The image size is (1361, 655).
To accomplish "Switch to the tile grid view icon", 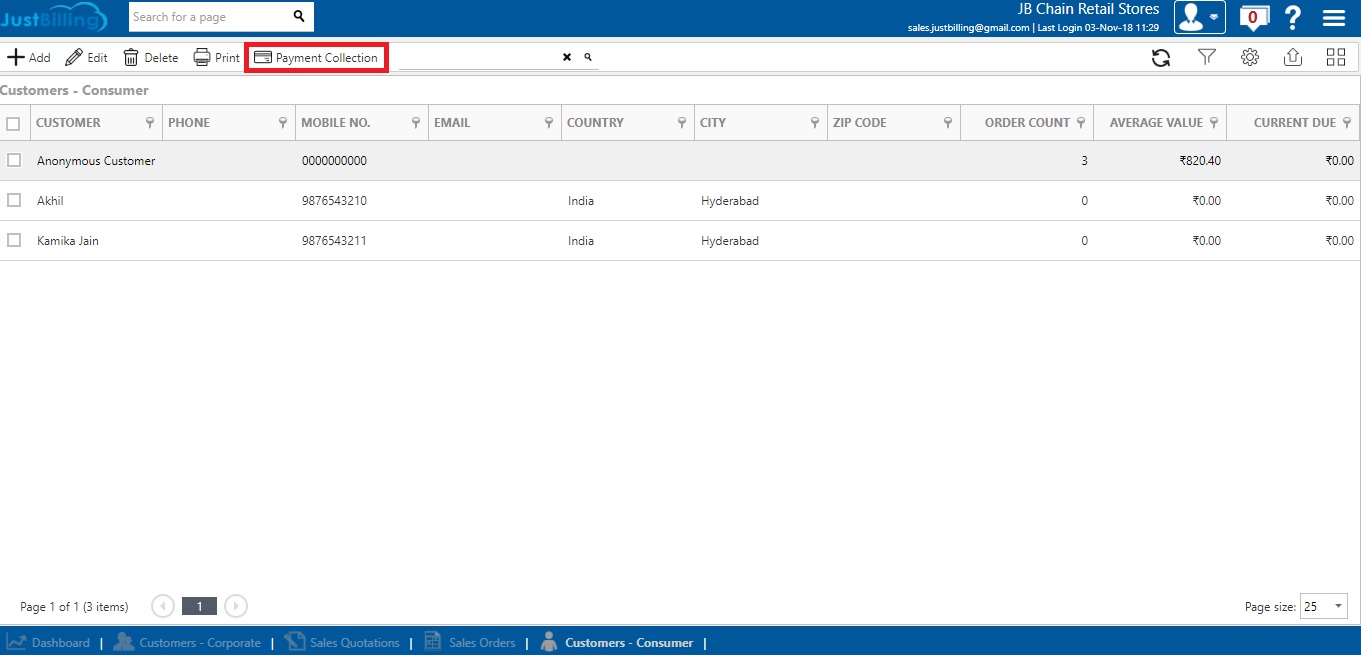I will [x=1336, y=58].
